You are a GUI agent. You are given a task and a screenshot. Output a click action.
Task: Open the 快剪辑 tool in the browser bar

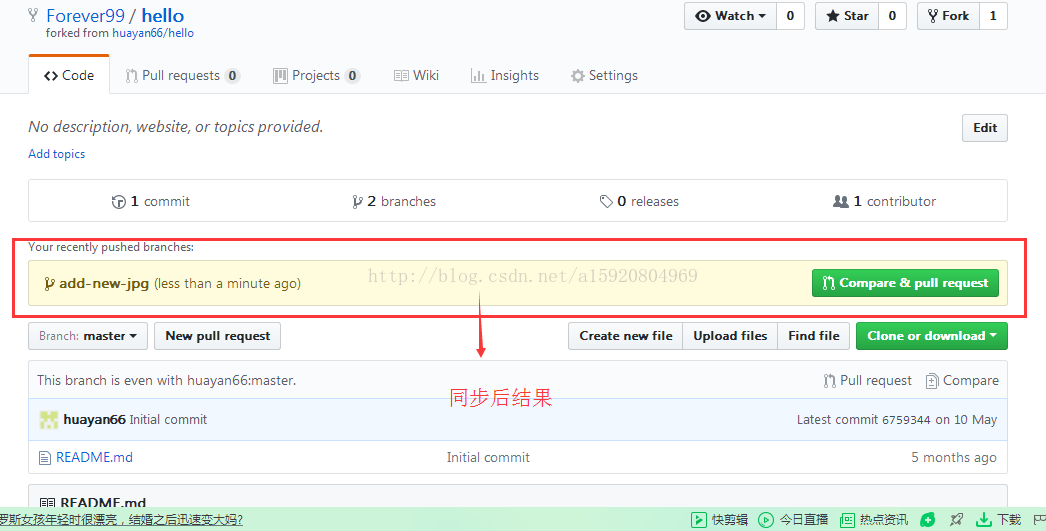(719, 520)
